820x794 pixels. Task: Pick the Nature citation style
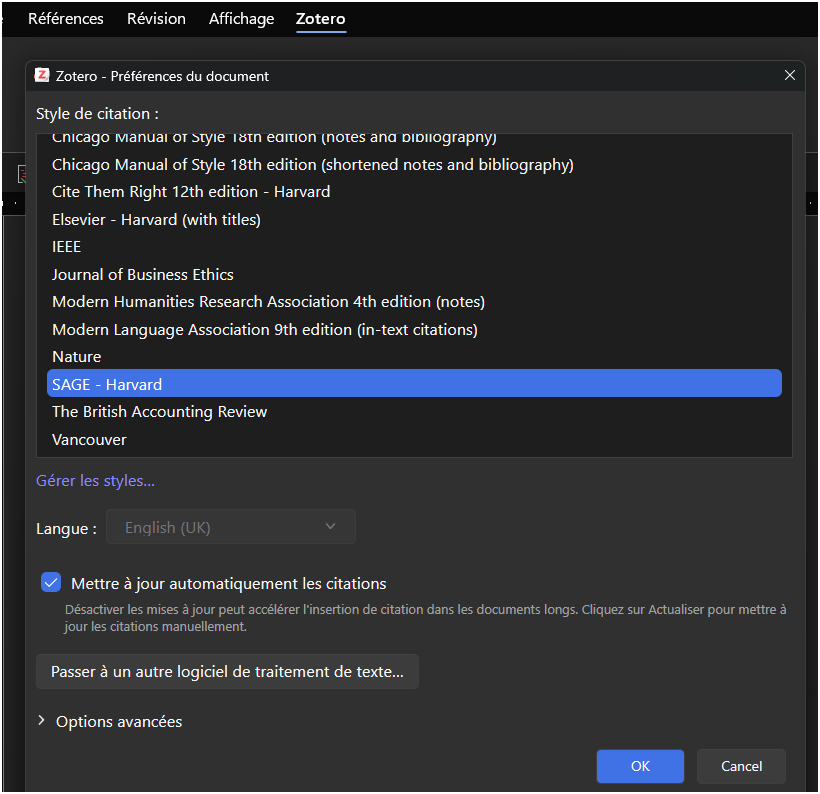[x=414, y=357]
